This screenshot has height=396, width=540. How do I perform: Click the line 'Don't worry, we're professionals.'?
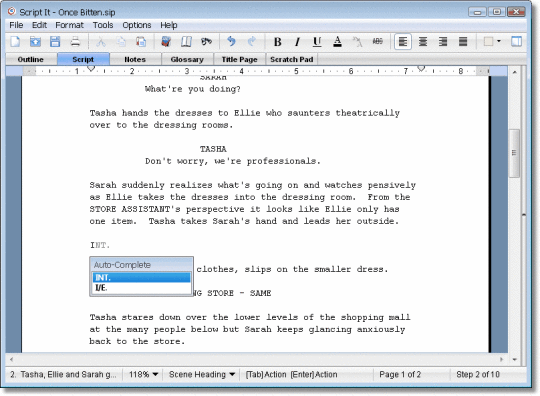[233, 161]
